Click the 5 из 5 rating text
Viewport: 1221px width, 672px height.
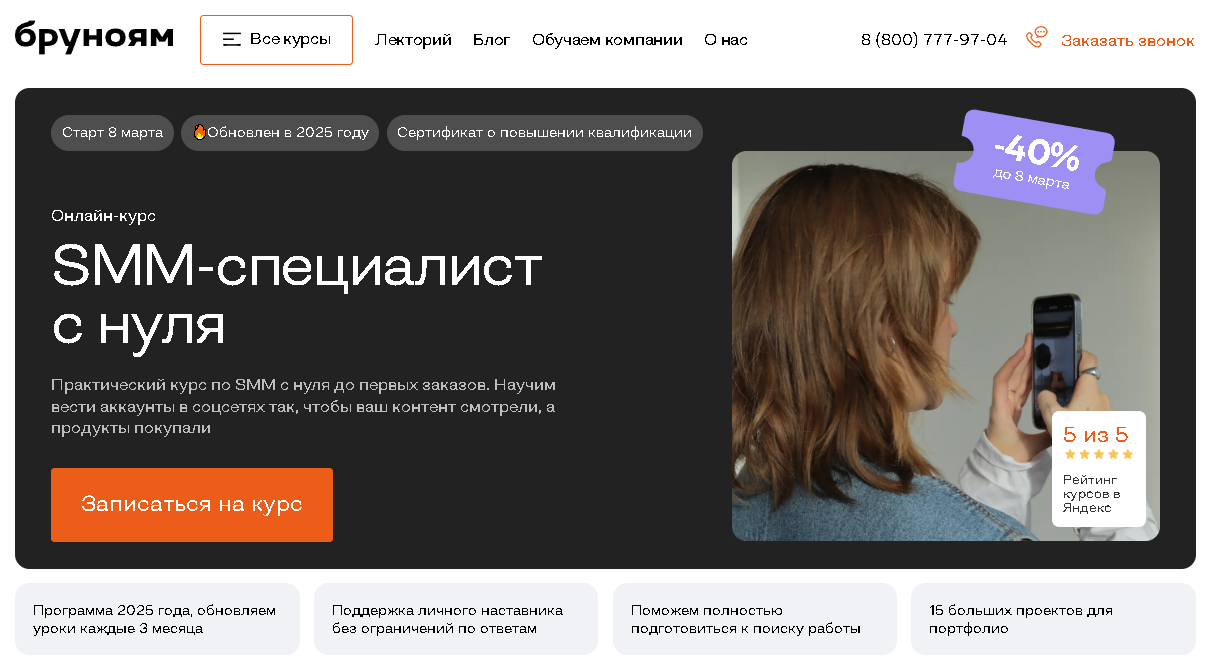1095,434
